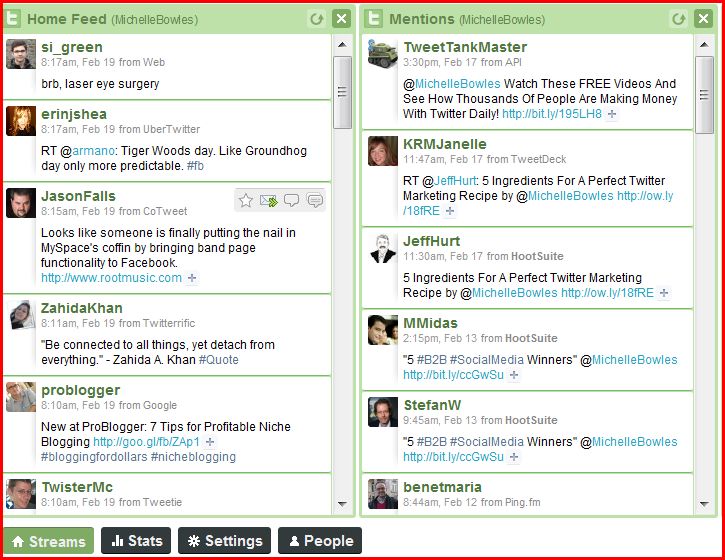Go to the People tab

tap(319, 541)
